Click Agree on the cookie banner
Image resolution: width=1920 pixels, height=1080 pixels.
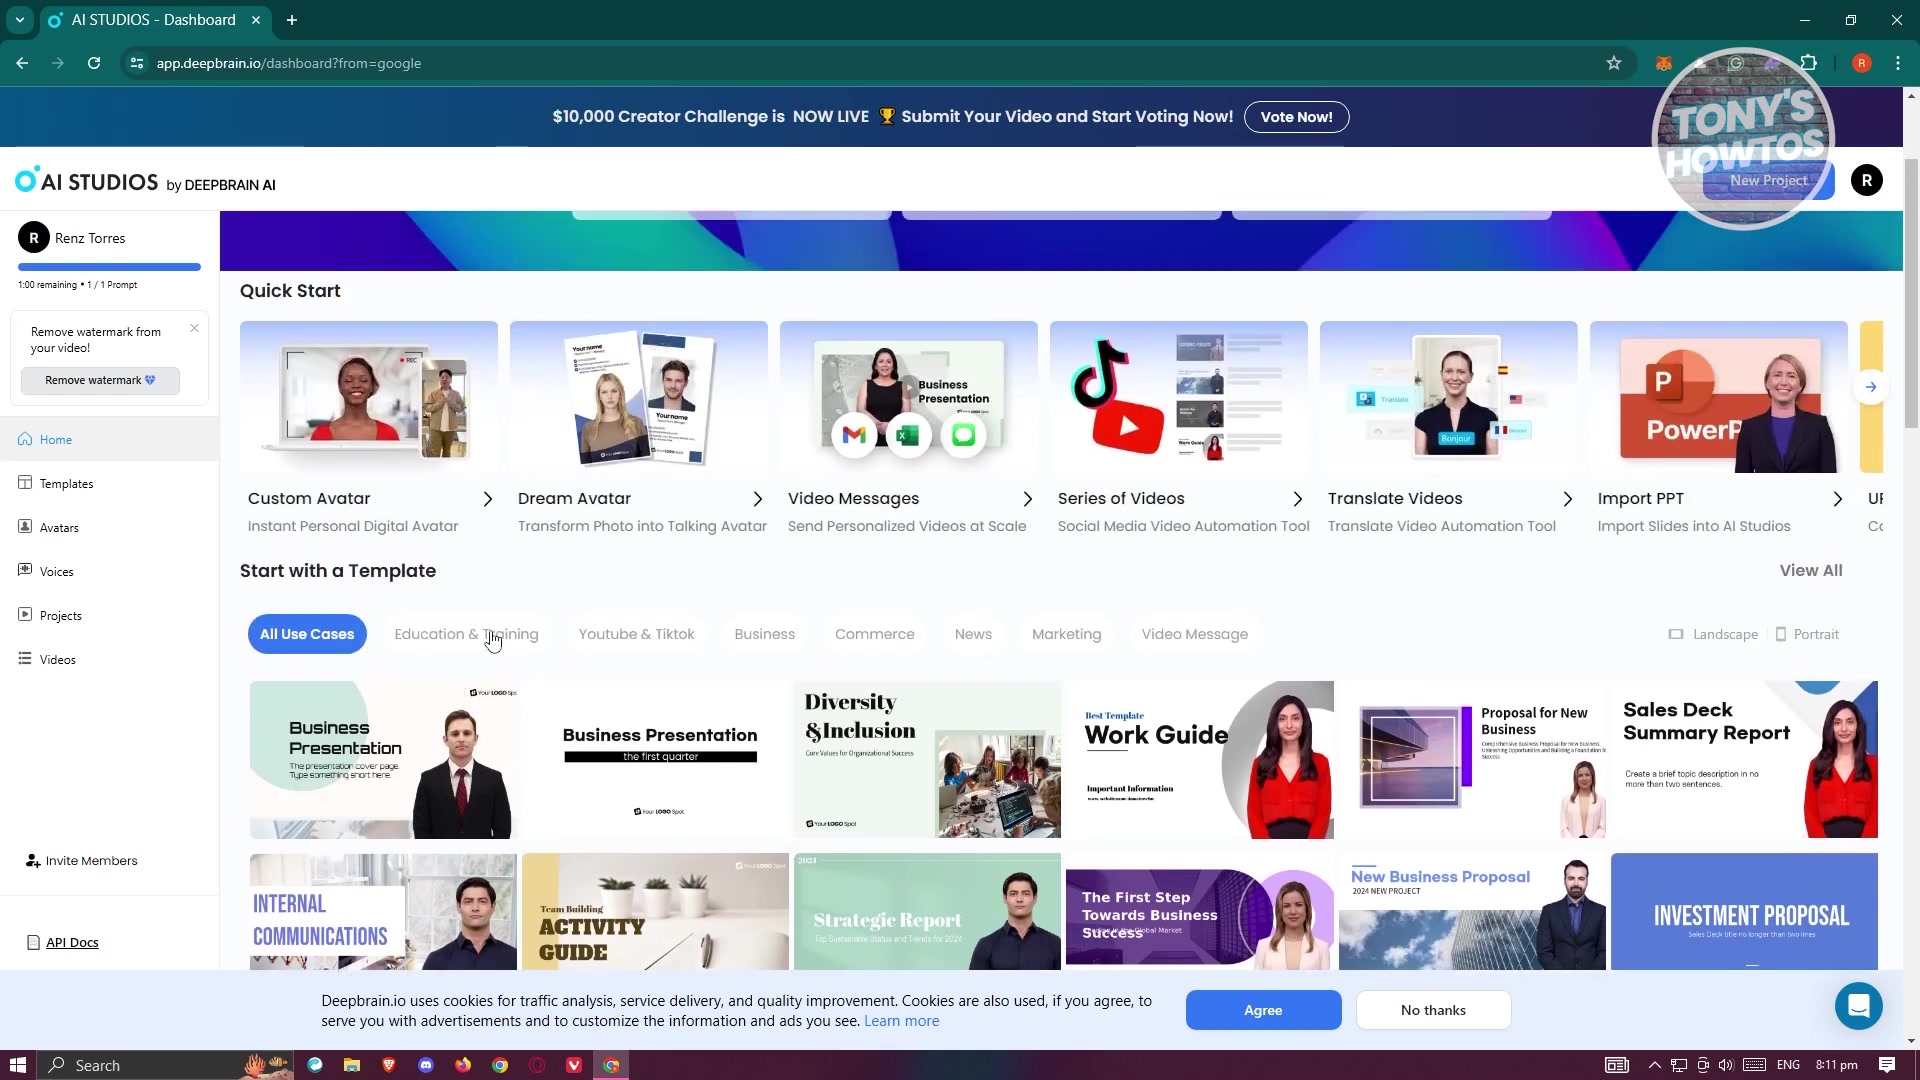click(1263, 1010)
